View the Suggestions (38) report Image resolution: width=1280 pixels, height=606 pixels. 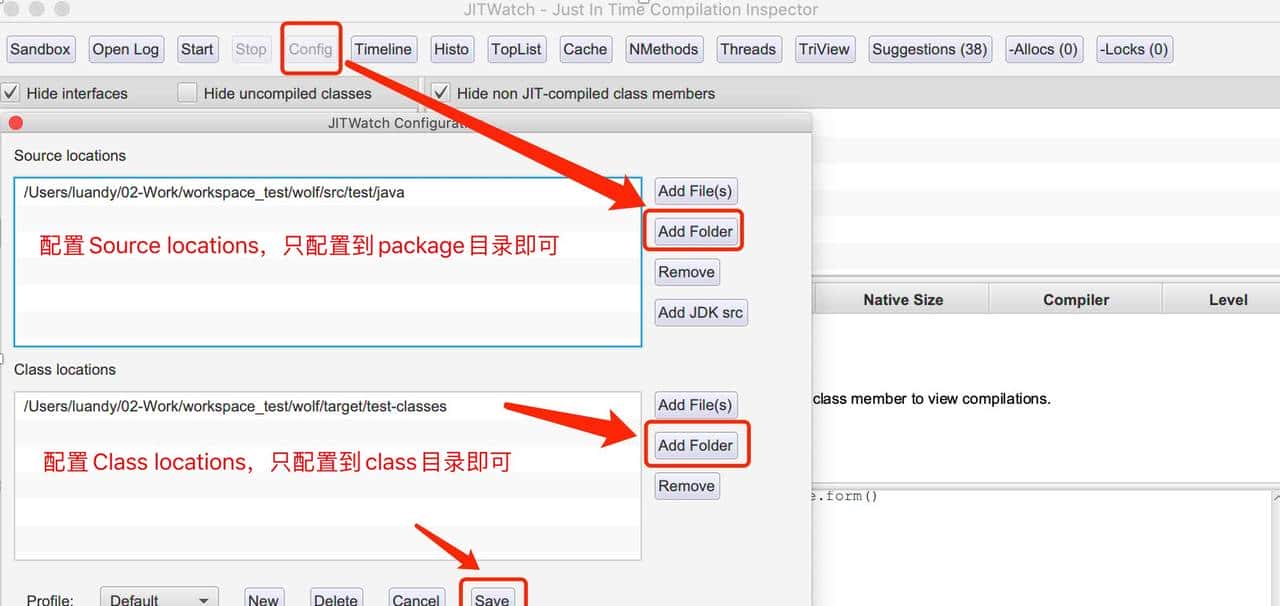(x=930, y=48)
